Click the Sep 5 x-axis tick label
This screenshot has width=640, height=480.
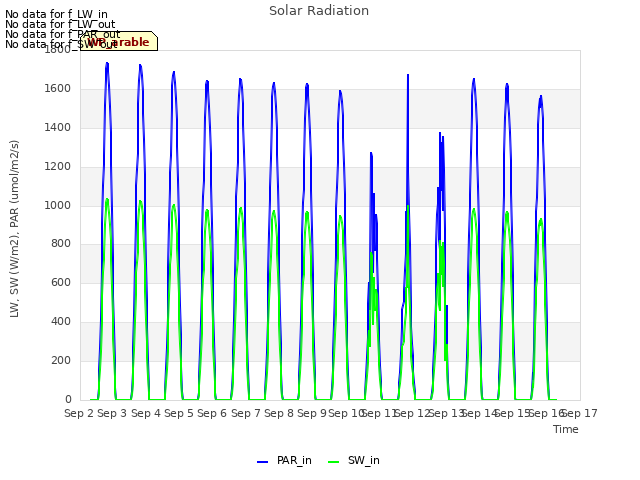coord(179,413)
